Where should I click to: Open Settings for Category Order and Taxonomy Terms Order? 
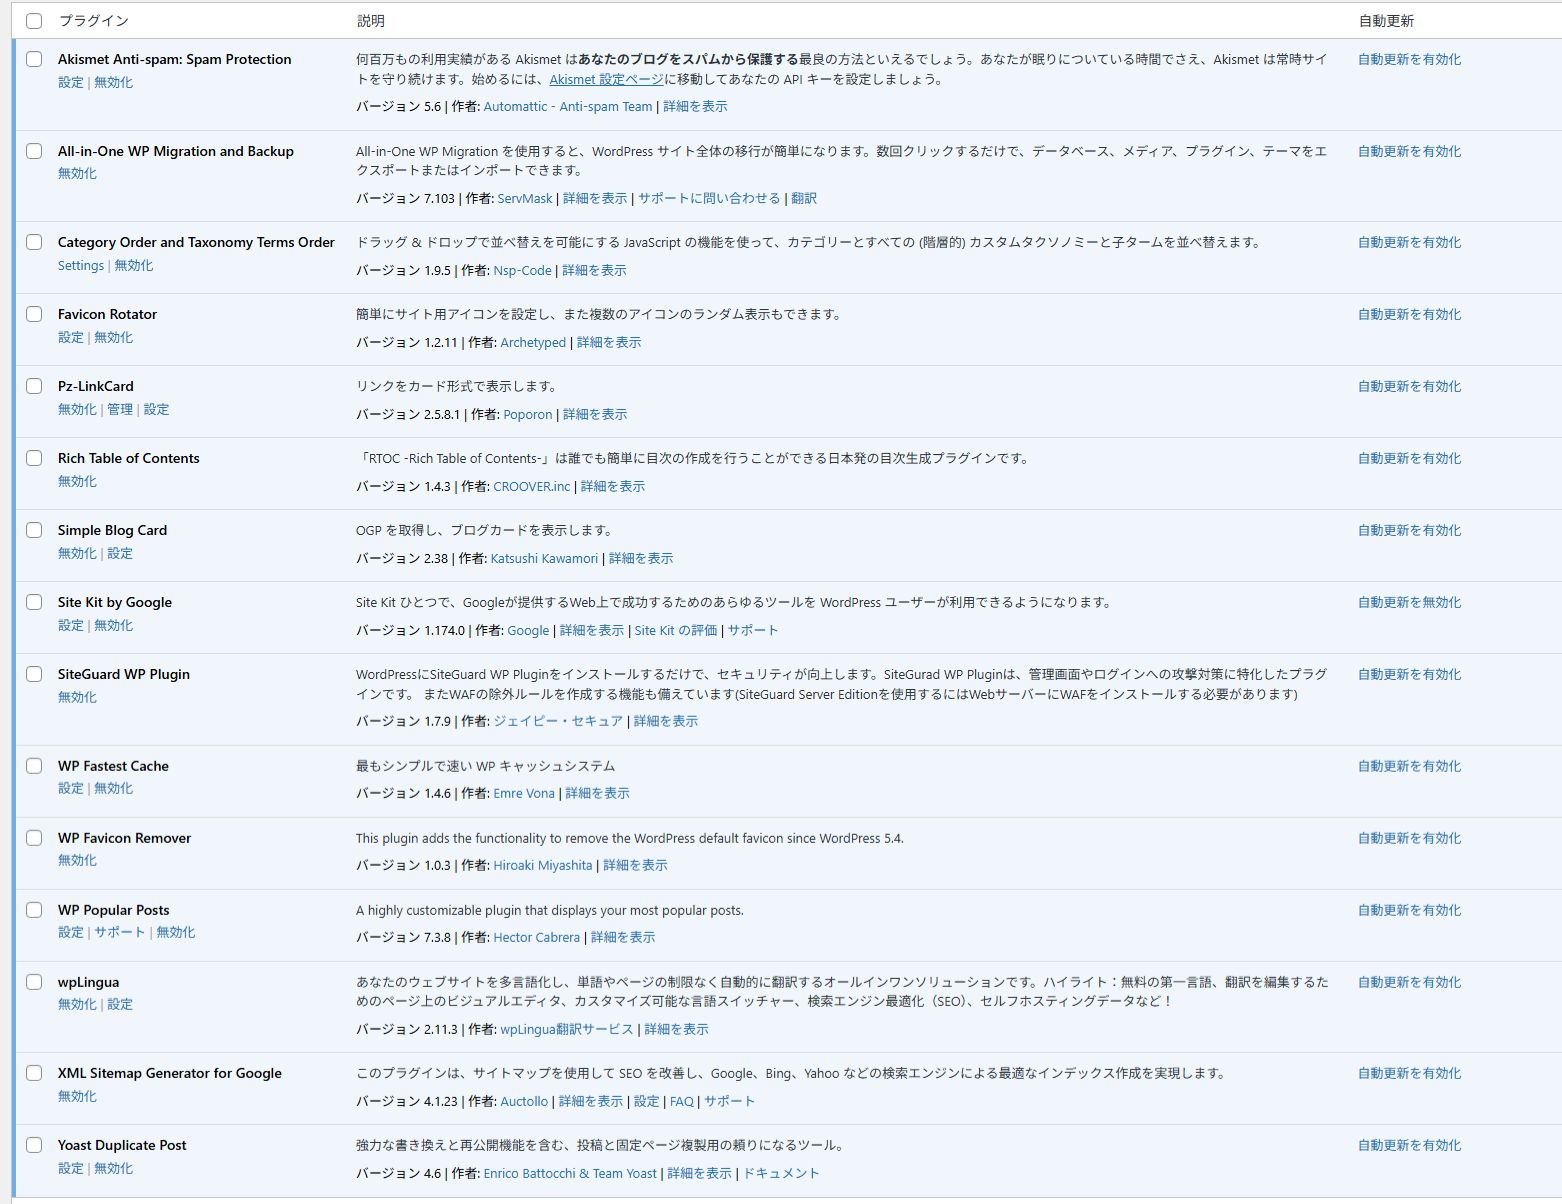point(80,265)
